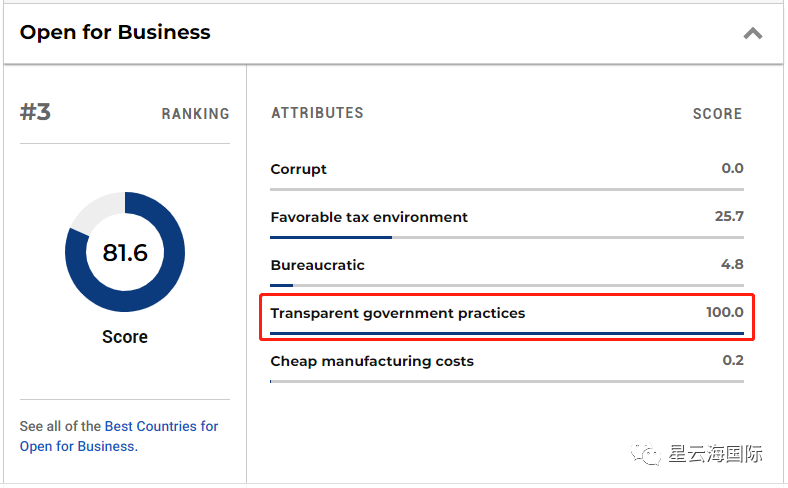The height and width of the screenshot is (488, 788).
Task: Click the SCORE column header
Action: 717,114
